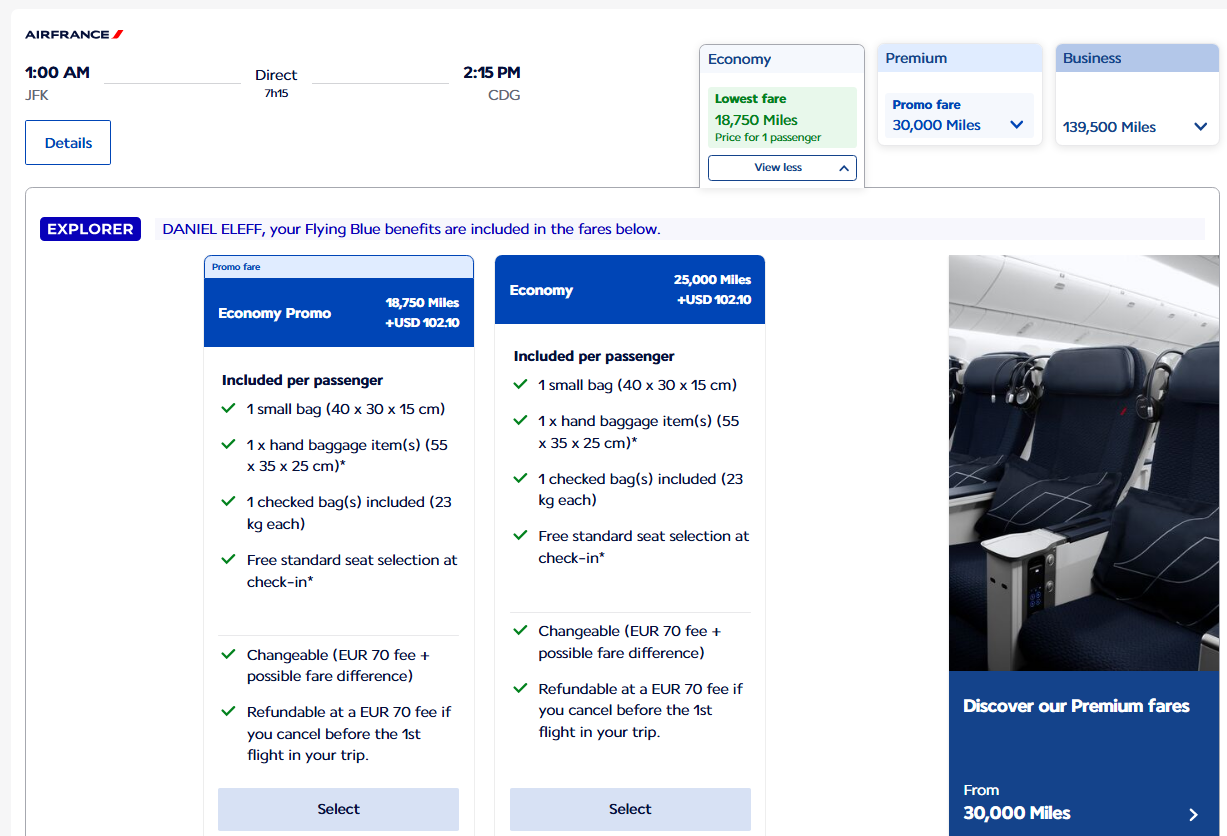Click the 25,000 Miles +USD 102.10 price
The width and height of the screenshot is (1227, 836).
712,289
